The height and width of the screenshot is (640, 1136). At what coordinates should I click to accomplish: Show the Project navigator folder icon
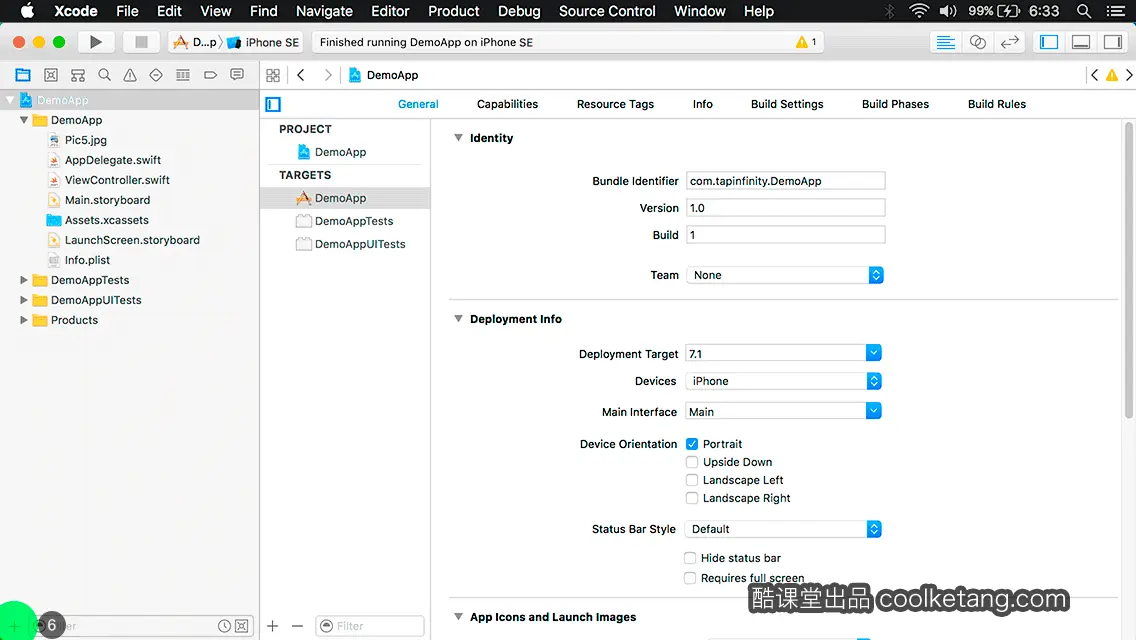coord(23,75)
